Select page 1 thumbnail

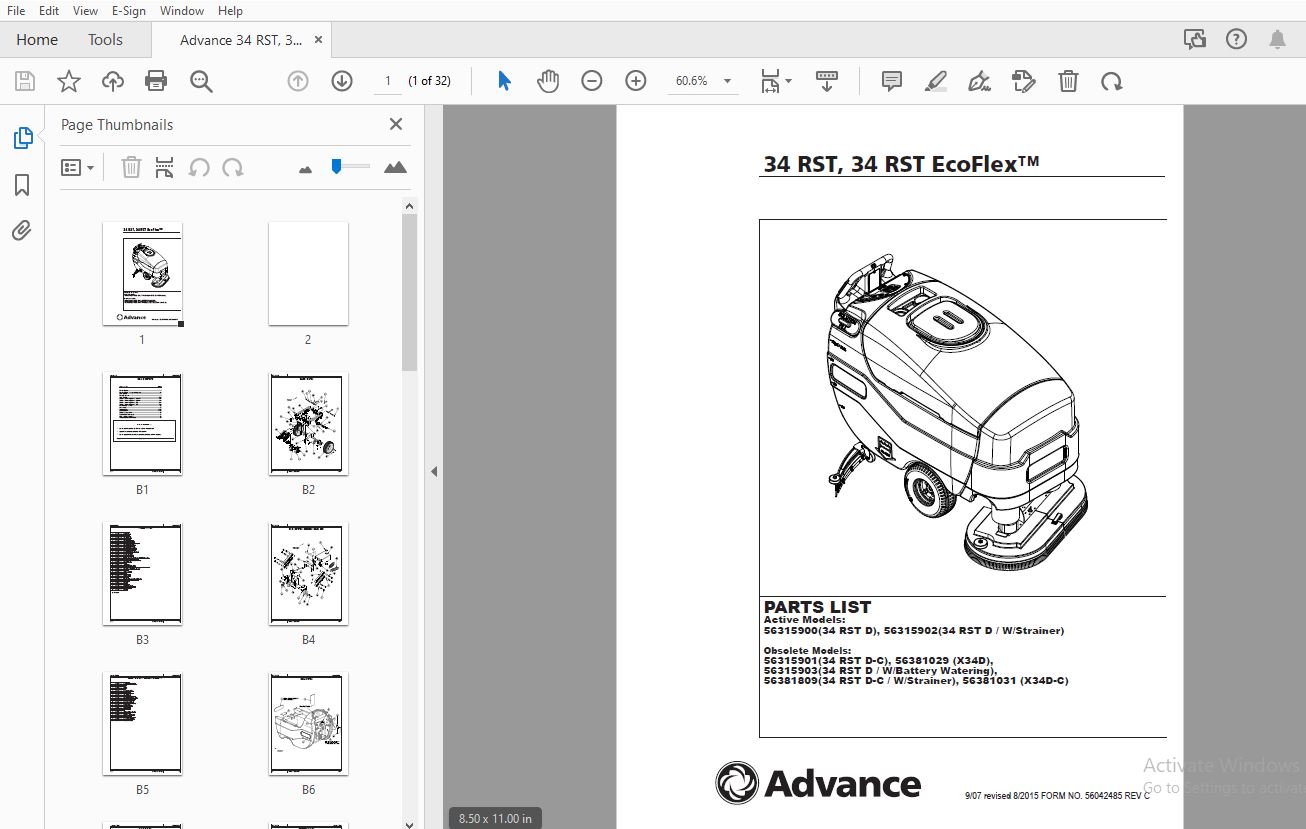click(x=142, y=273)
